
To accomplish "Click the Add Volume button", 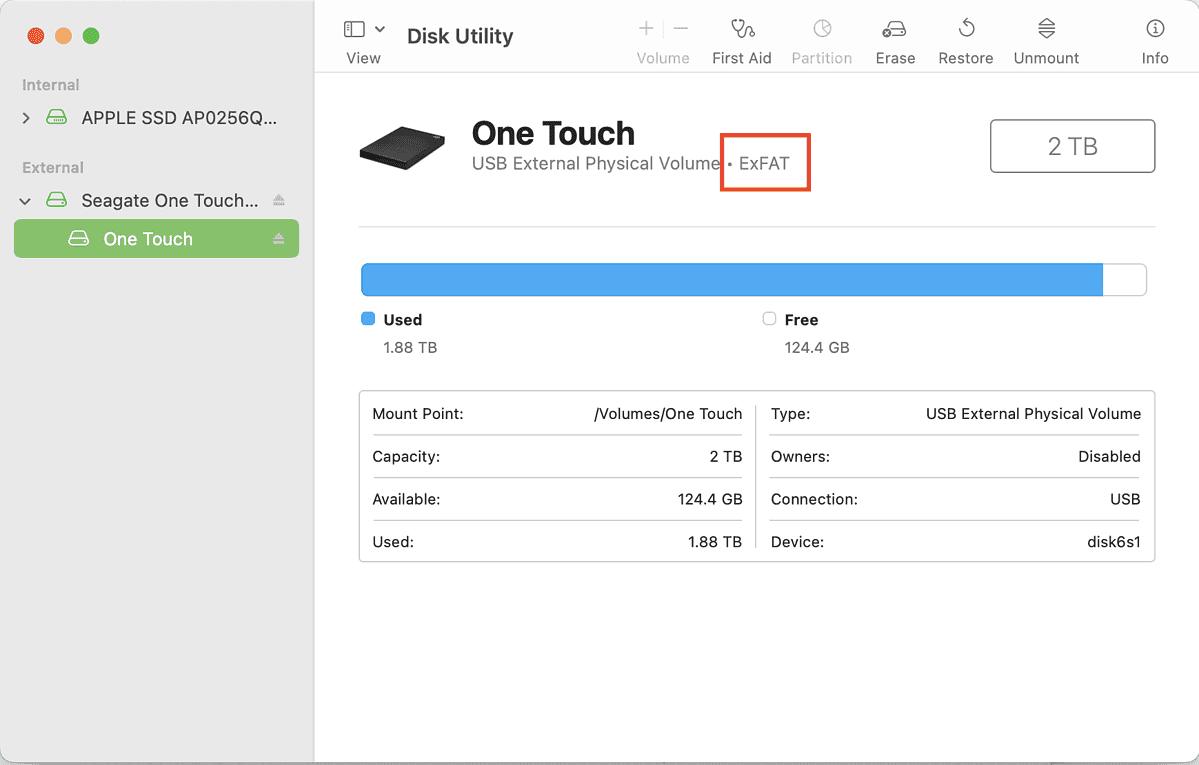I will pos(645,28).
